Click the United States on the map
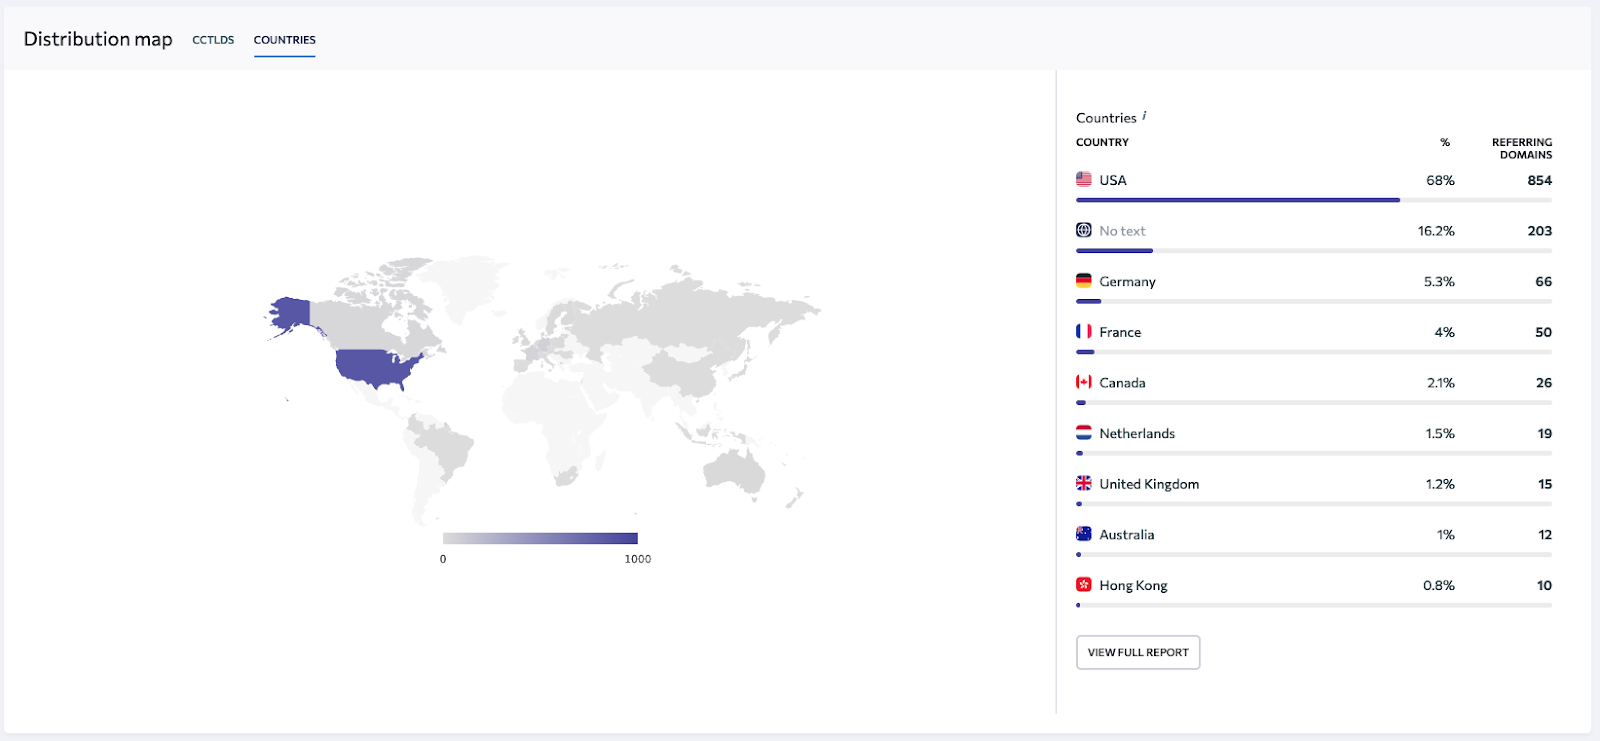1600x741 pixels. [x=375, y=367]
